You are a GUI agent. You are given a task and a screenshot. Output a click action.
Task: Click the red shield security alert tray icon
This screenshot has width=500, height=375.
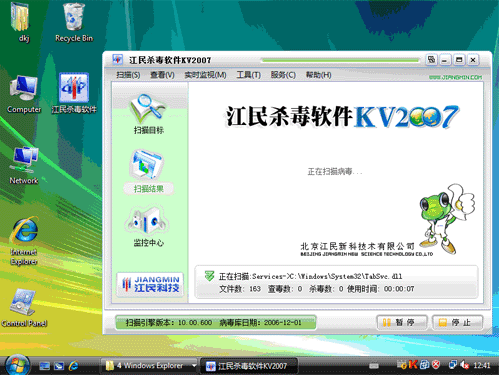[435, 365]
